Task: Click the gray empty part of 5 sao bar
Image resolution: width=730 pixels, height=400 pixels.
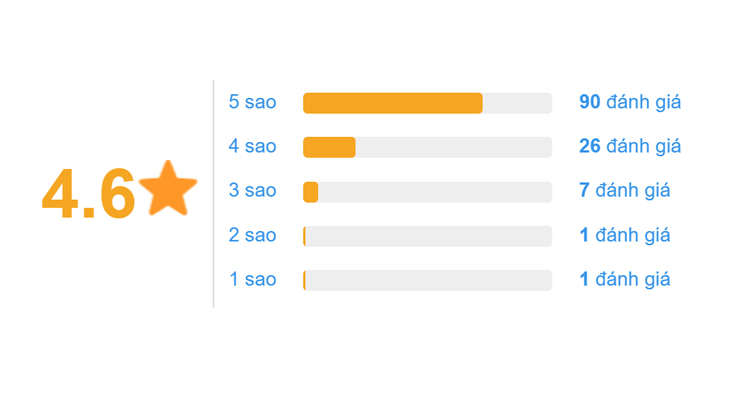Action: coord(517,103)
